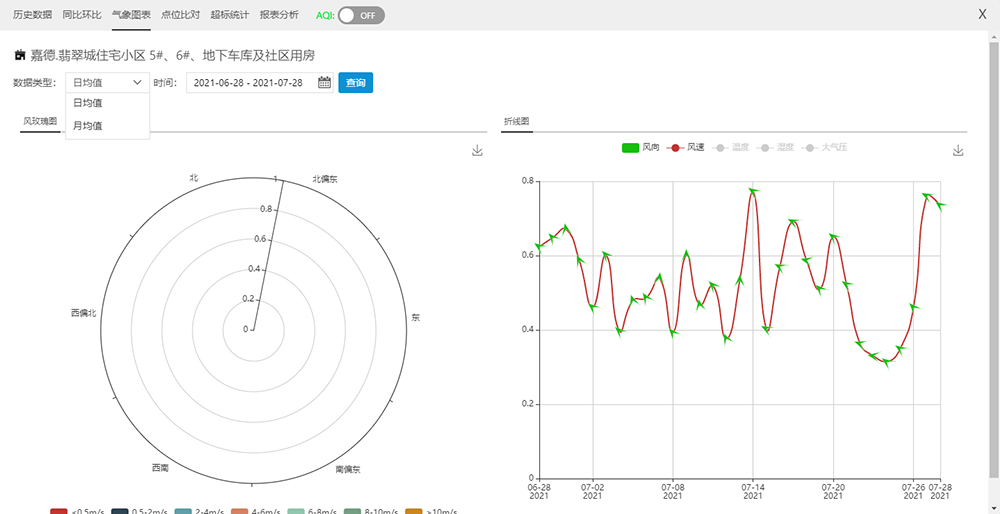Toggle the 风向 green legend marker
Viewport: 1000px width, 514px height.
click(630, 148)
